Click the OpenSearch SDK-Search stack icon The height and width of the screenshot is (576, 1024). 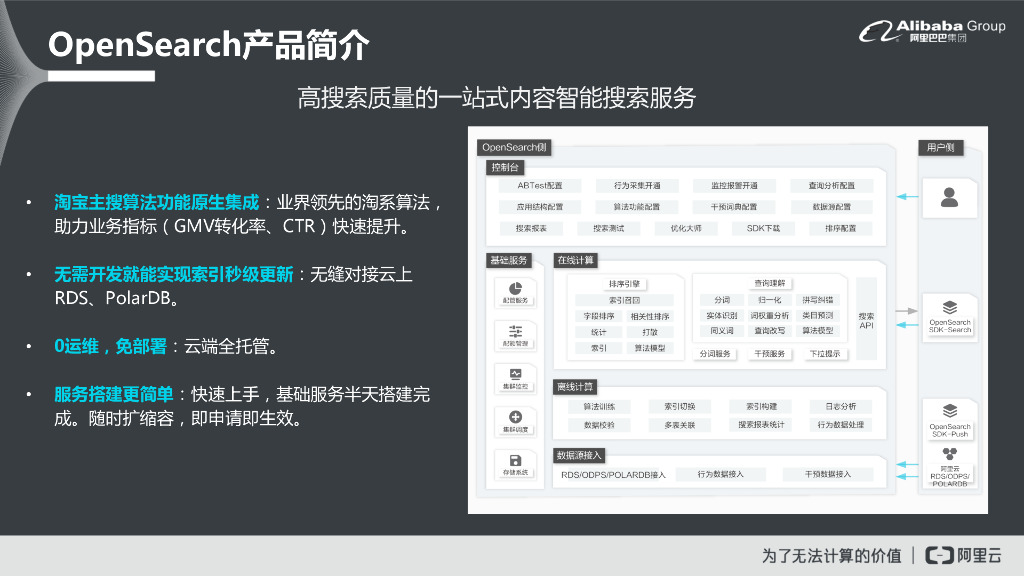click(x=950, y=308)
